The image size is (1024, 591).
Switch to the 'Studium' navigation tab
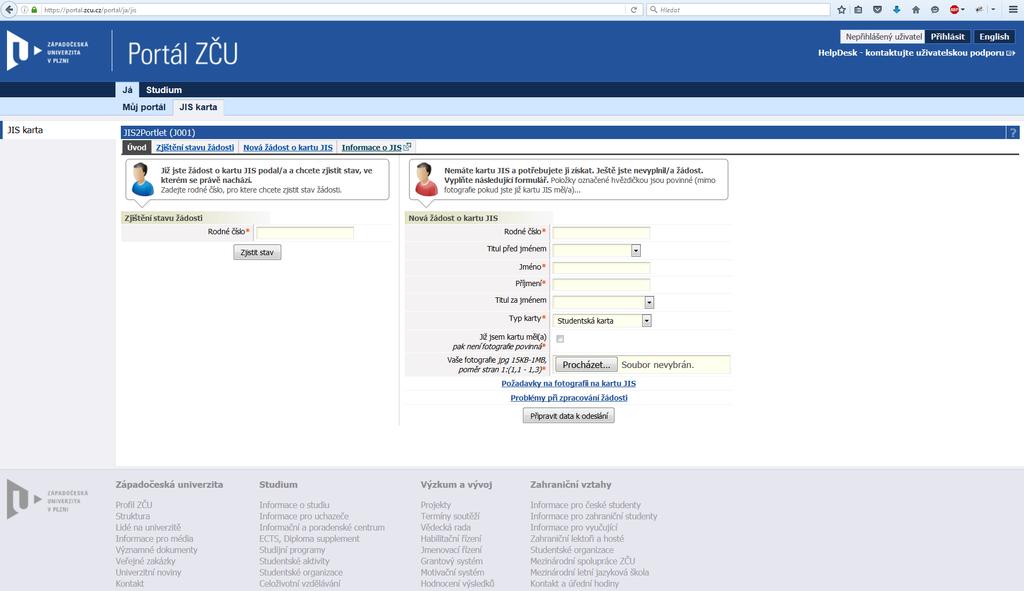164,89
